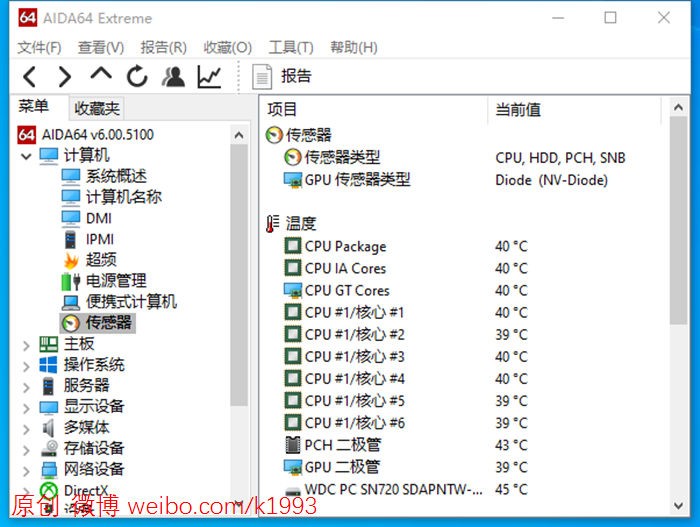Click the up-level arrow toolbar icon
700x527 pixels.
pyautogui.click(x=101, y=74)
